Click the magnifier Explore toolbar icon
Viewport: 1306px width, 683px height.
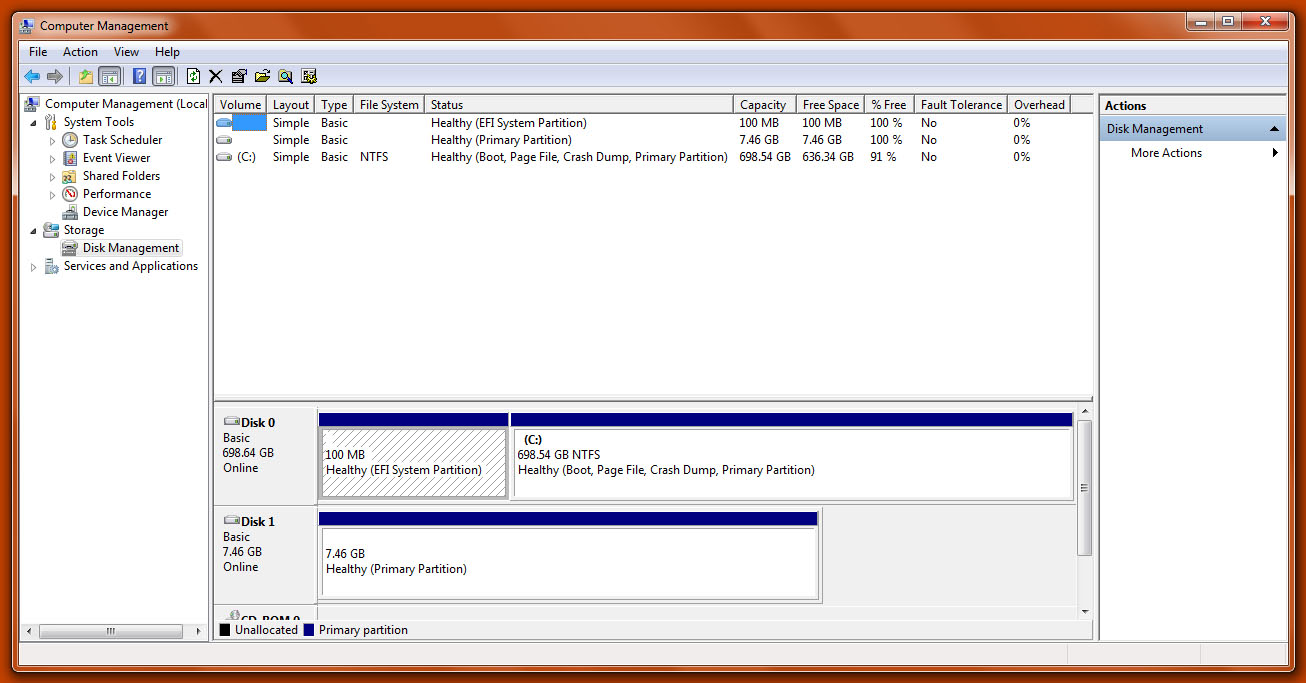285,76
